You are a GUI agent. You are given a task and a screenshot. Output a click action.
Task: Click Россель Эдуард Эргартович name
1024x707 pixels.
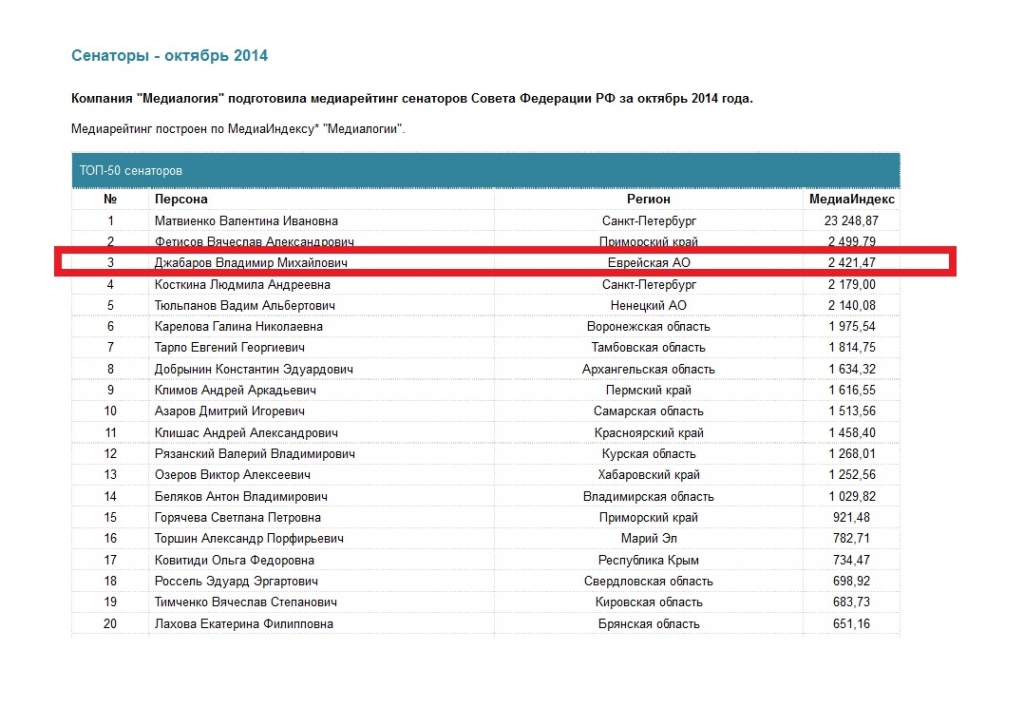pyautogui.click(x=236, y=581)
